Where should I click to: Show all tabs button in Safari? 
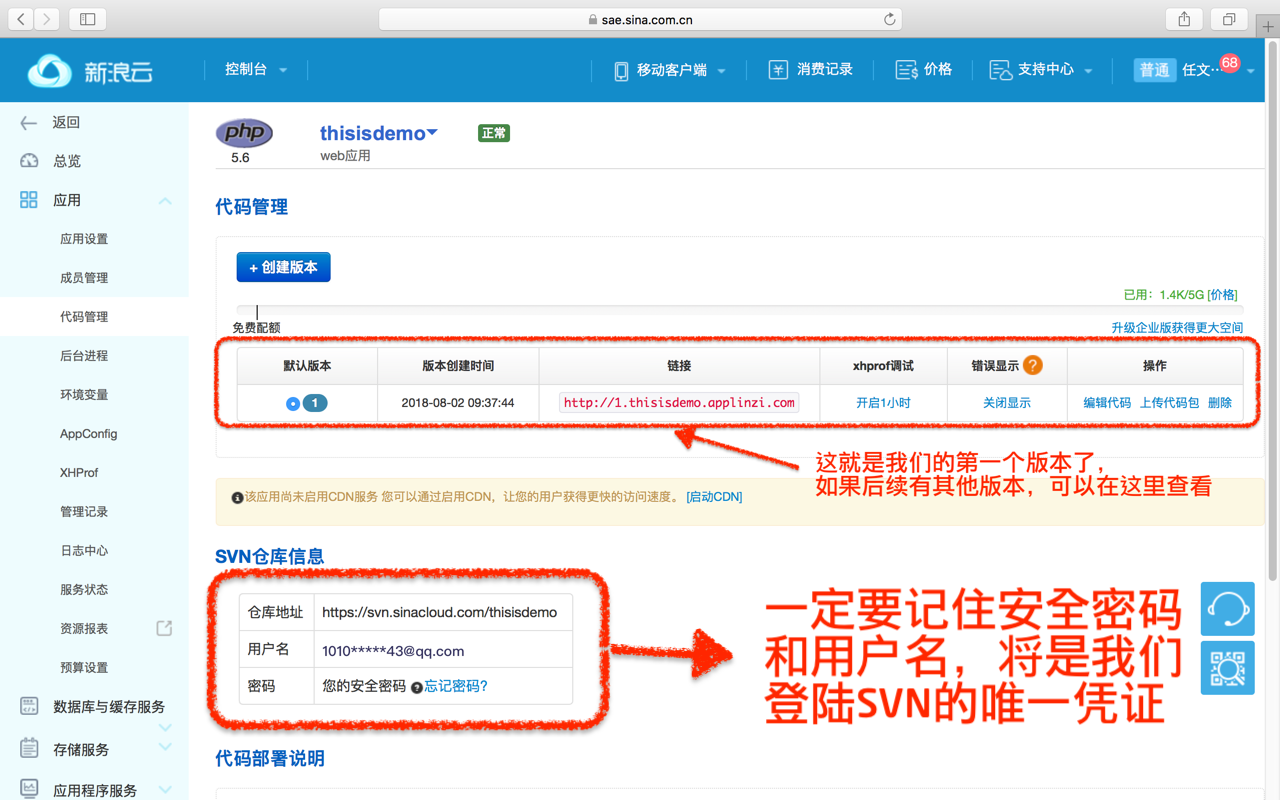click(1229, 19)
